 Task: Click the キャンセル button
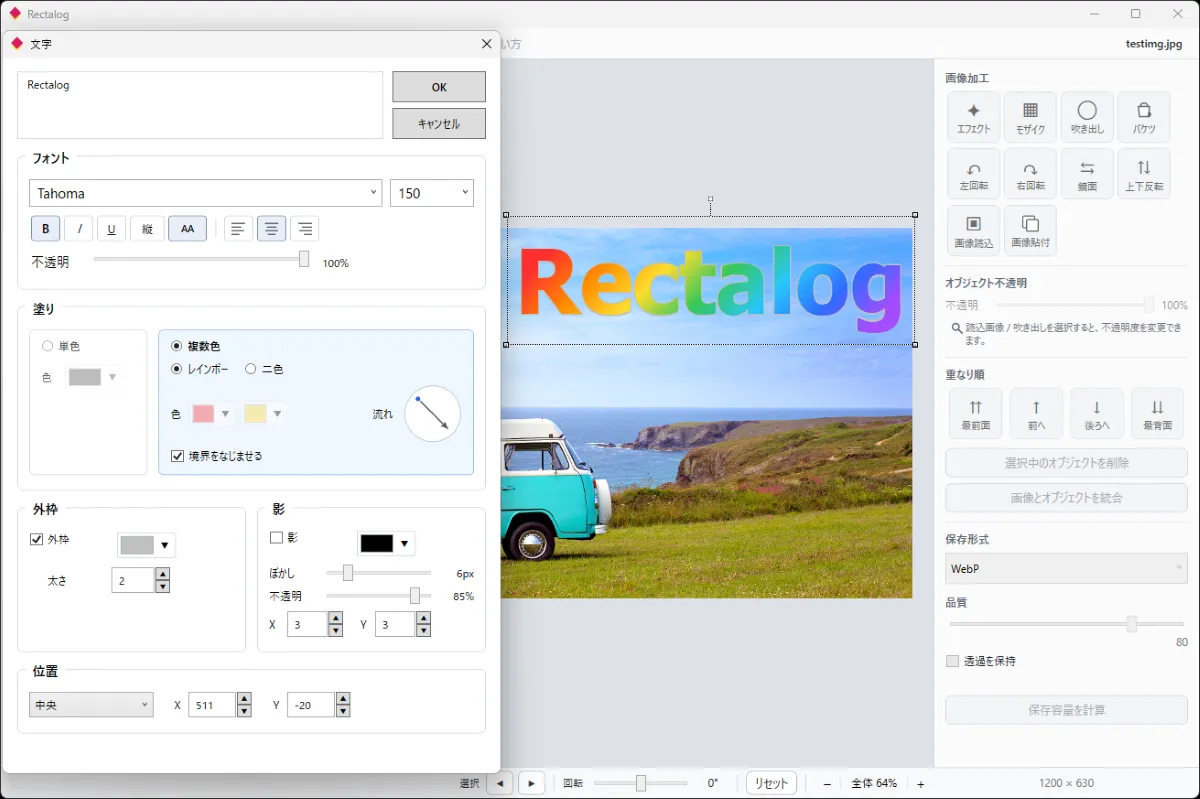439,124
